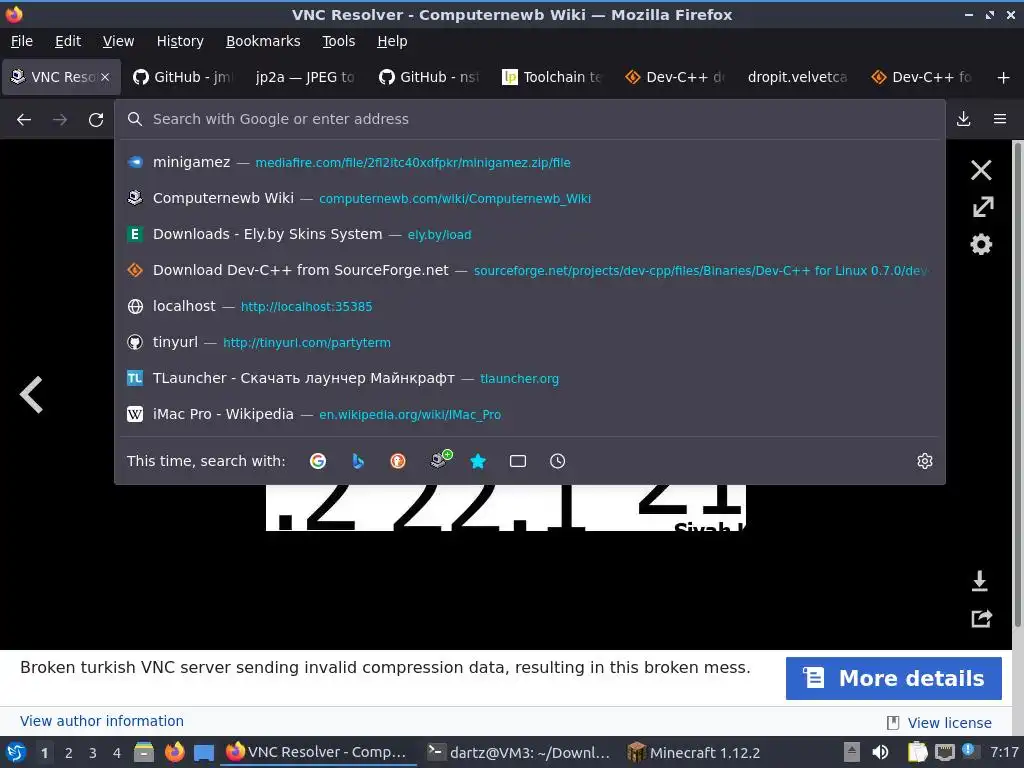Screen dimensions: 1024x768
Task: Open the Firefox hamburger application menu
Action: (x=1000, y=119)
